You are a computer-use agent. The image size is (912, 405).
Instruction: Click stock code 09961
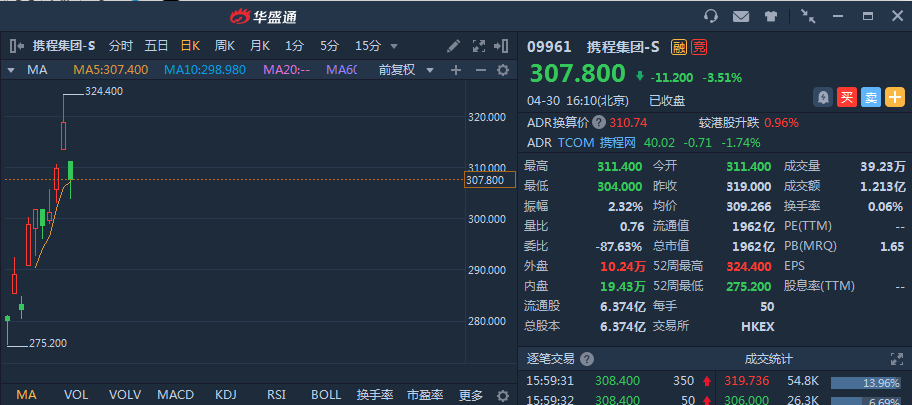coord(549,47)
